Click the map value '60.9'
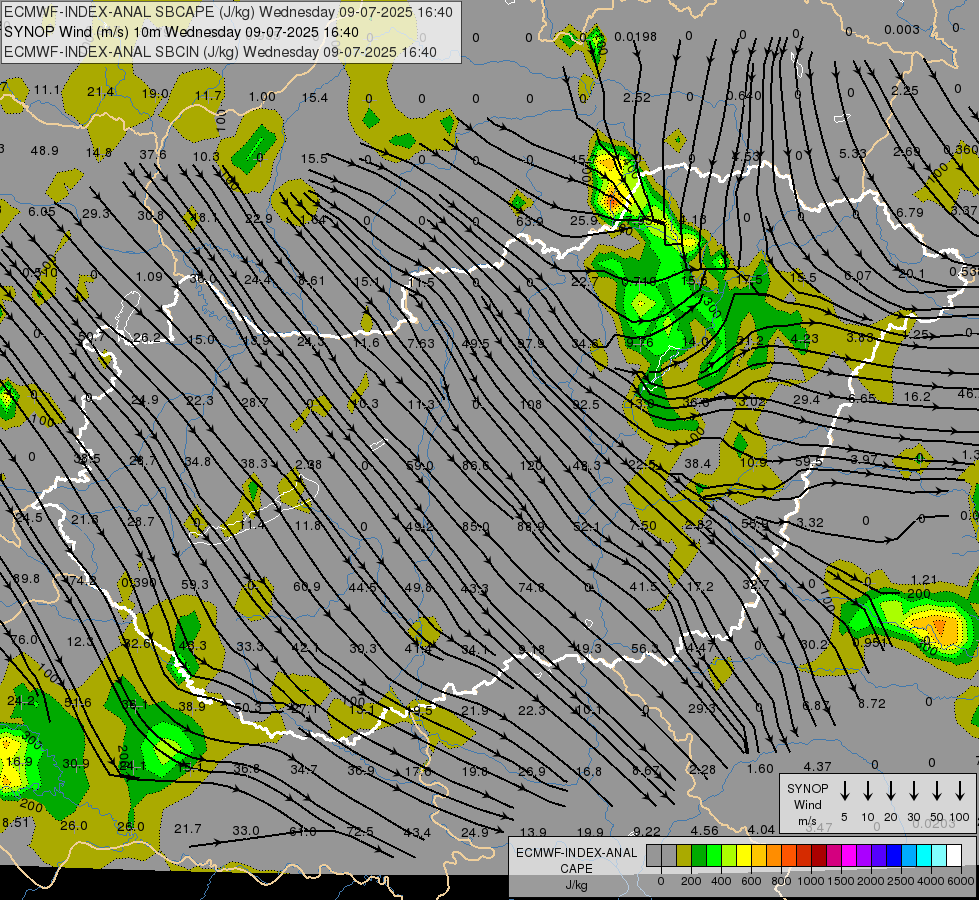 [x=307, y=586]
